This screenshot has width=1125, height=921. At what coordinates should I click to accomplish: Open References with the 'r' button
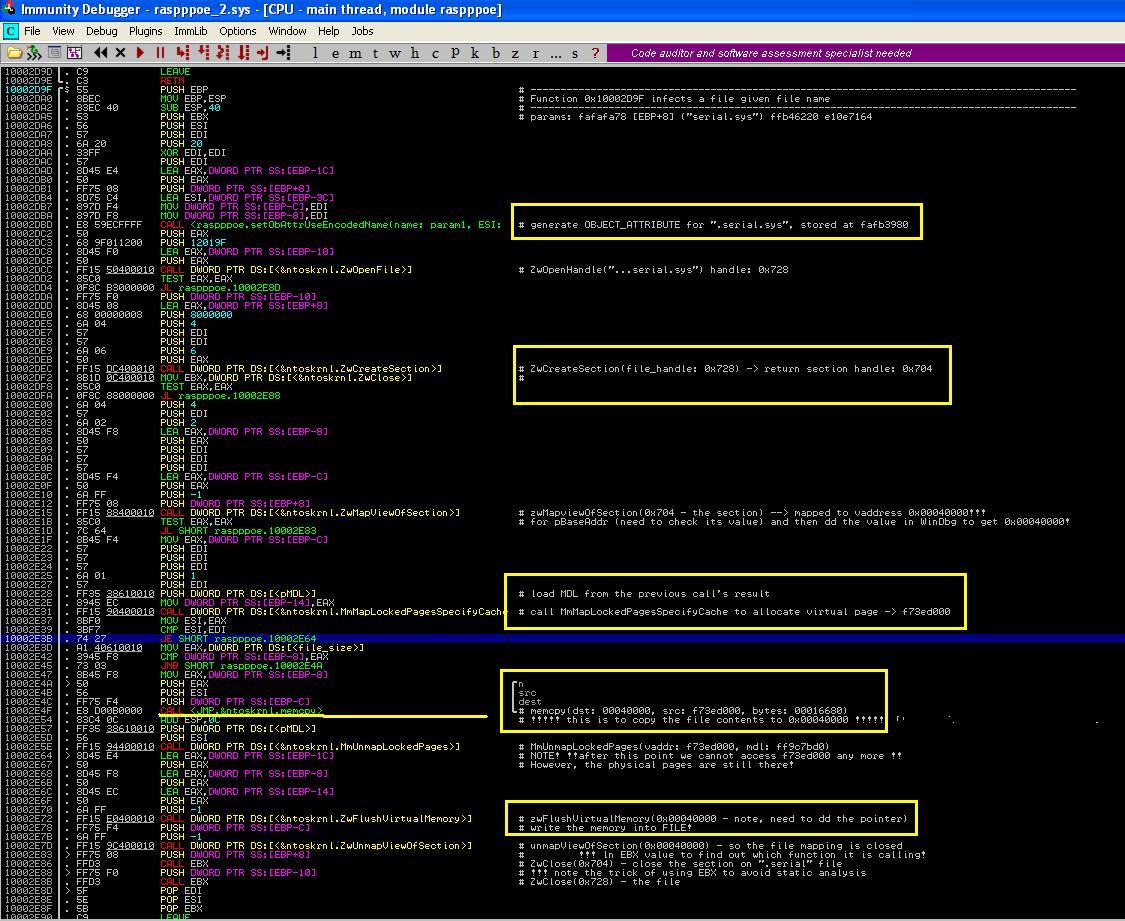click(x=535, y=54)
